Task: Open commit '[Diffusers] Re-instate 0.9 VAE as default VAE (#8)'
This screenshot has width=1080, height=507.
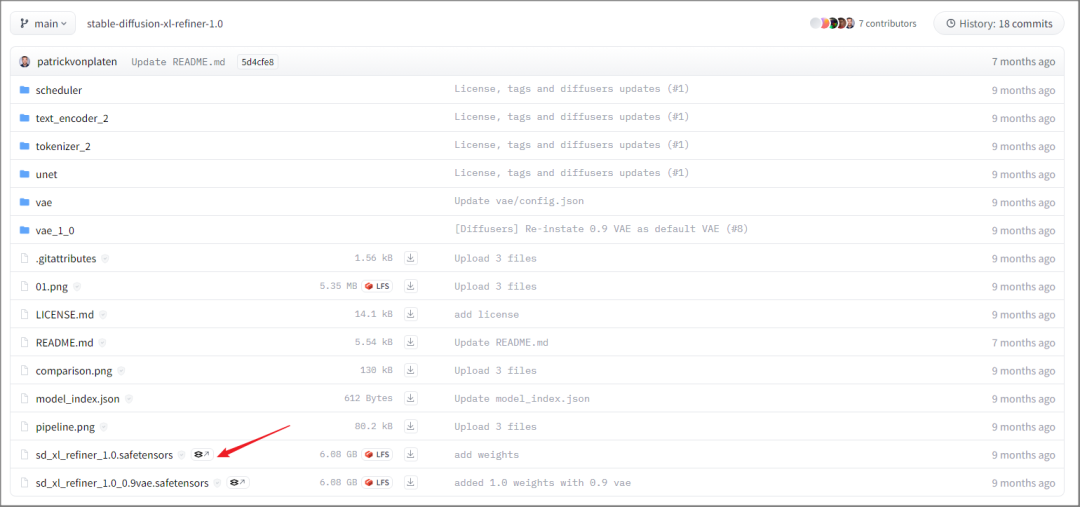Action: (x=601, y=229)
